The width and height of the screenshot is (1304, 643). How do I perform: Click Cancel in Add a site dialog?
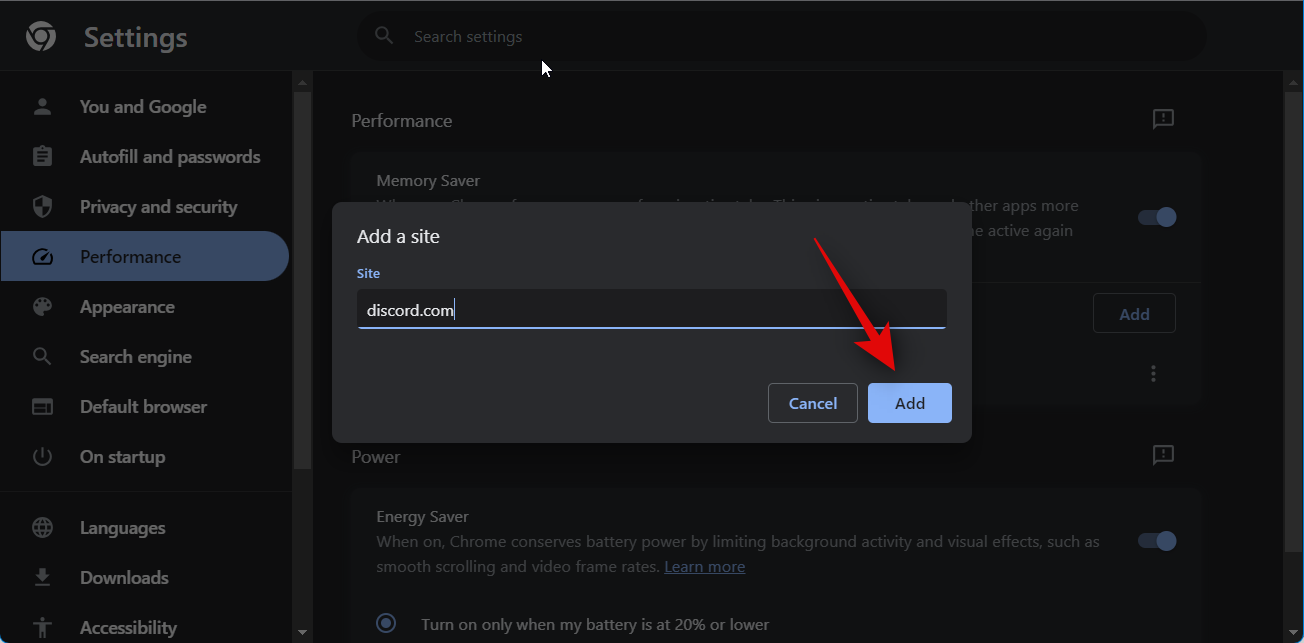[x=813, y=403]
